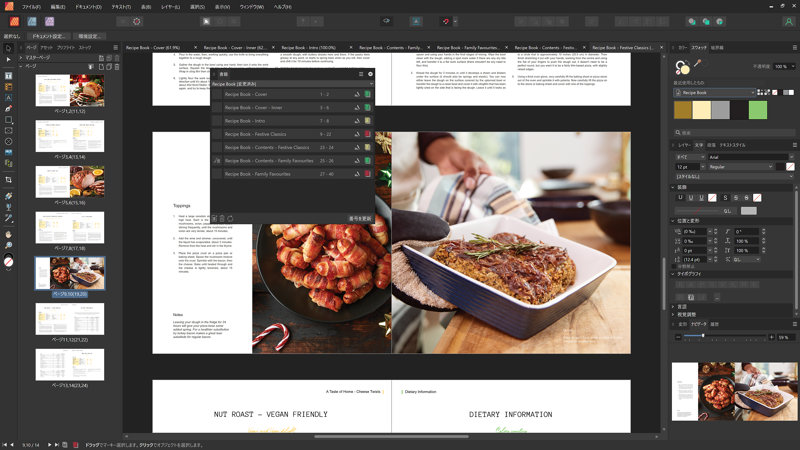The image size is (800, 450).
Task: Pick the gold colour swatch
Action: 683,110
